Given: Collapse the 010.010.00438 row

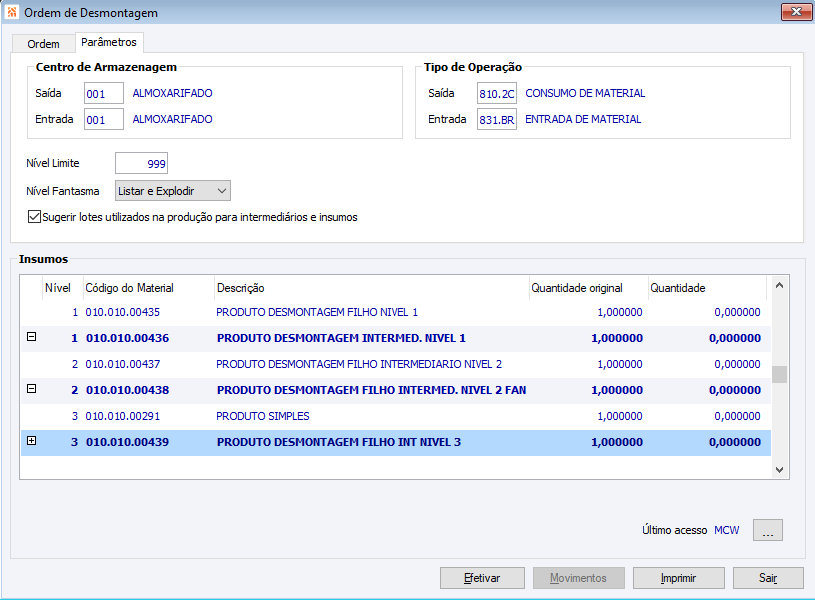Looking at the screenshot, I should pyautogui.click(x=32, y=389).
